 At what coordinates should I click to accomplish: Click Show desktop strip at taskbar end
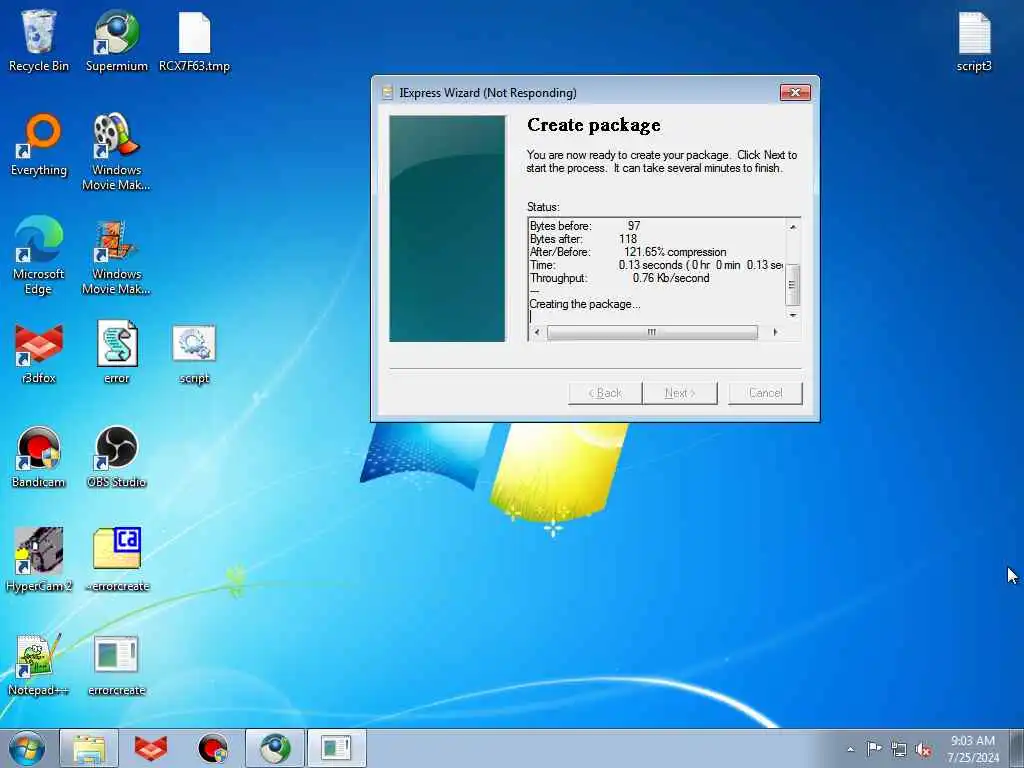[1018, 748]
